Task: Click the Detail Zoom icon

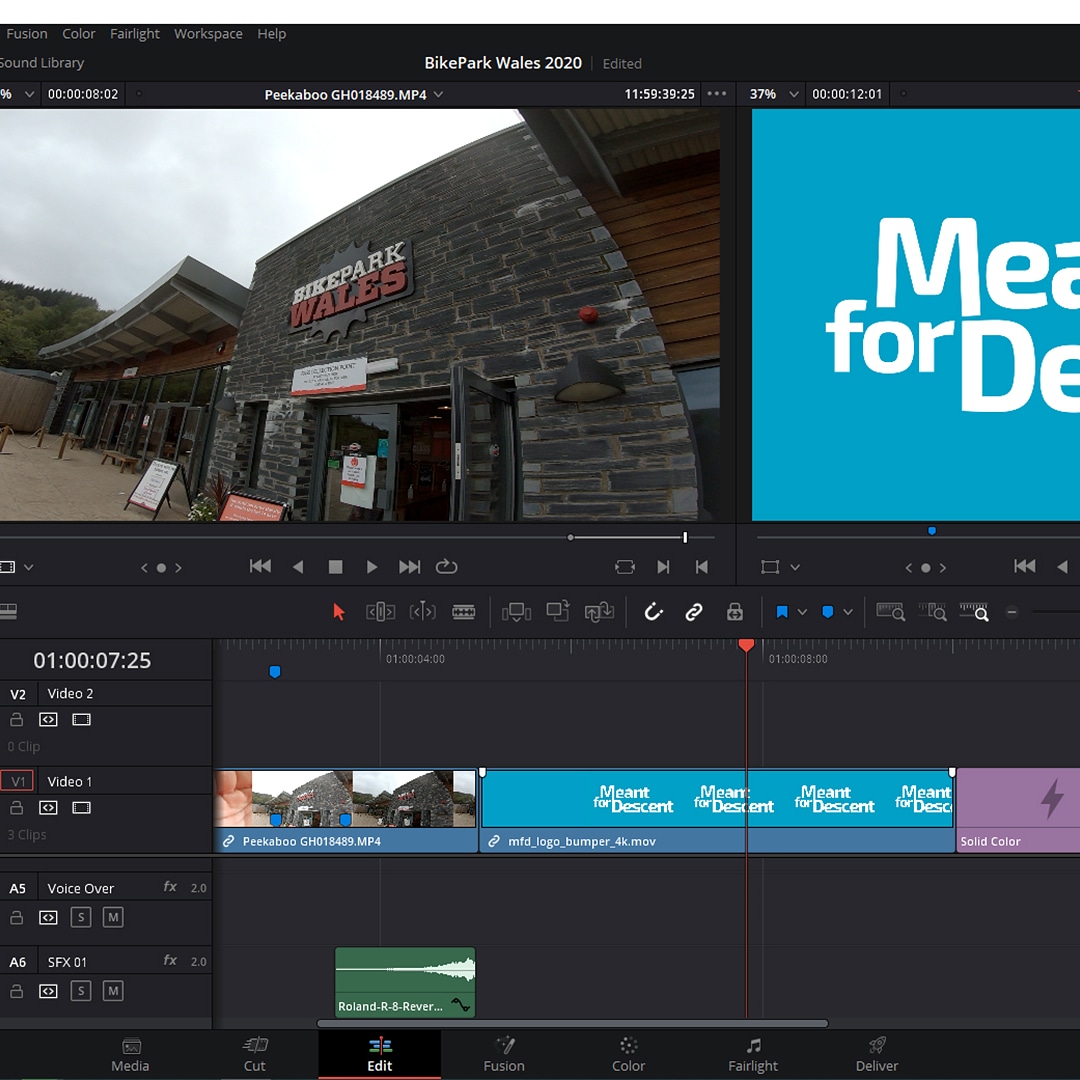Action: (933, 612)
